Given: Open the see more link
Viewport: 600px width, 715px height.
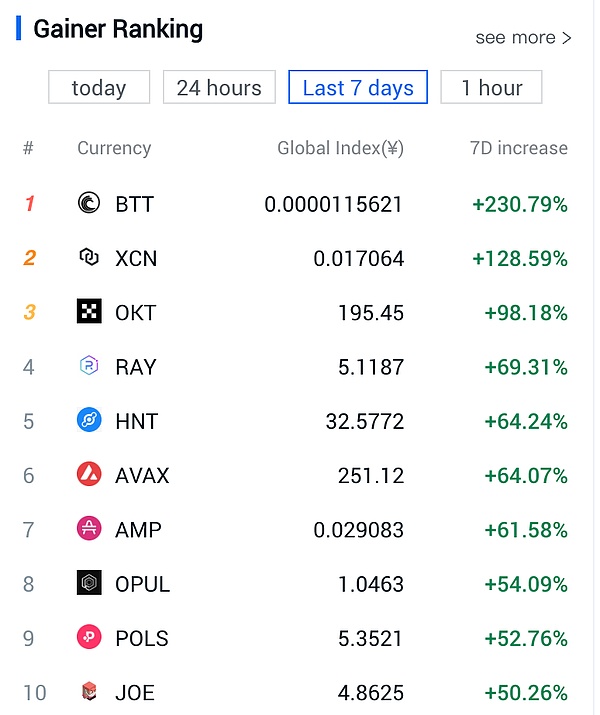Looking at the screenshot, I should 523,38.
